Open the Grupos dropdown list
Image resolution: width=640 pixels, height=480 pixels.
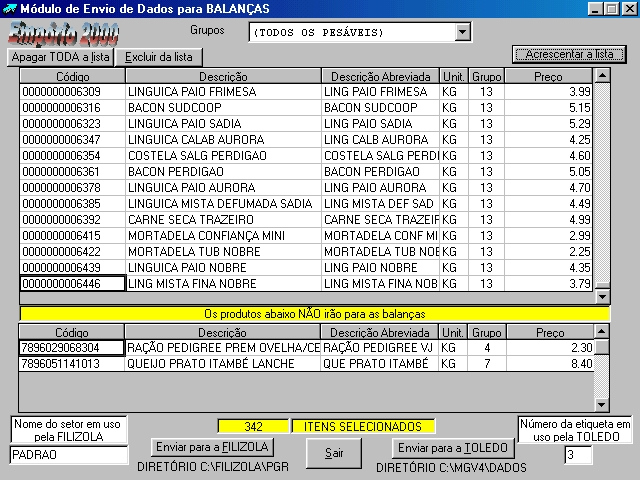462,32
